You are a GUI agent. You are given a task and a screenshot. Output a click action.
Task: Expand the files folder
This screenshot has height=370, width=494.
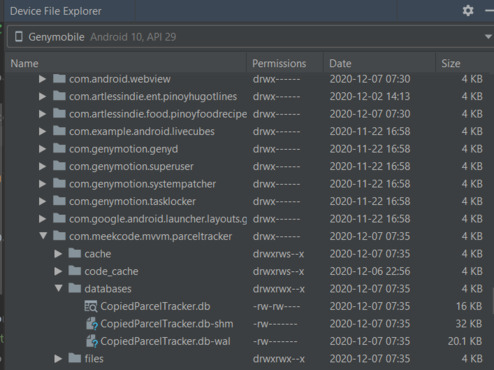tap(58, 358)
